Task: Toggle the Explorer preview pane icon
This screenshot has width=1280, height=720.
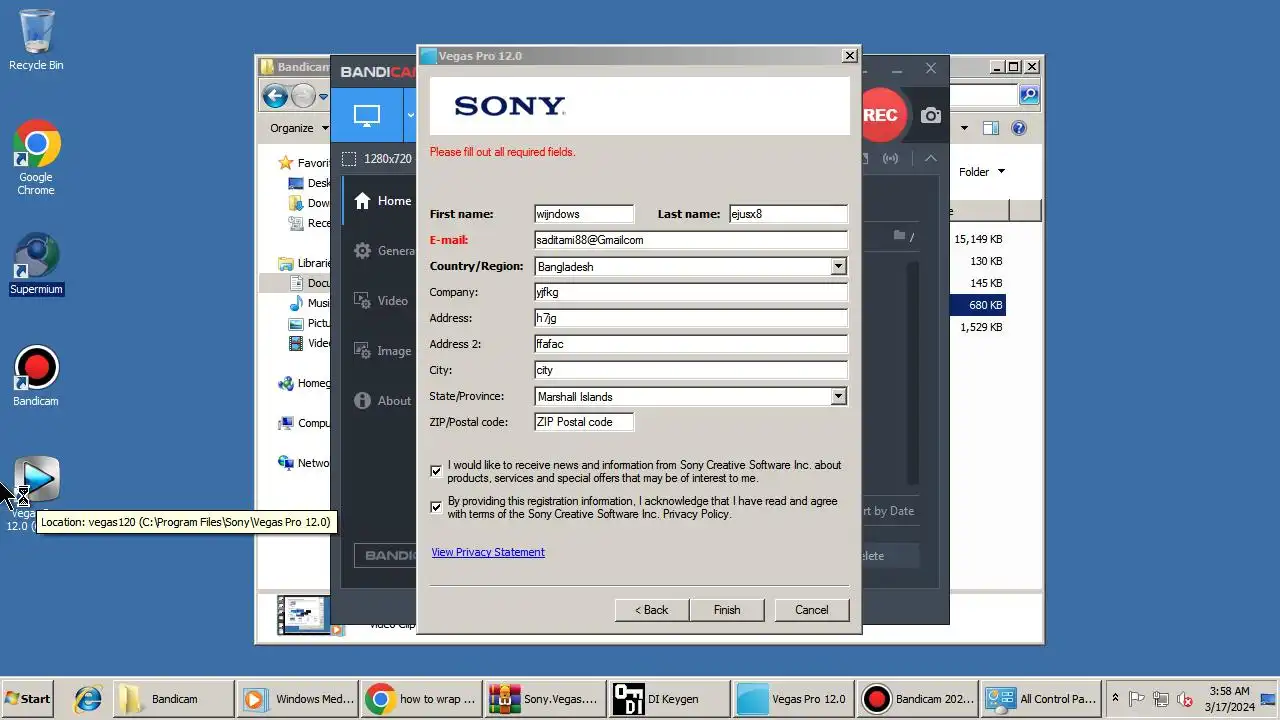Action: click(990, 128)
